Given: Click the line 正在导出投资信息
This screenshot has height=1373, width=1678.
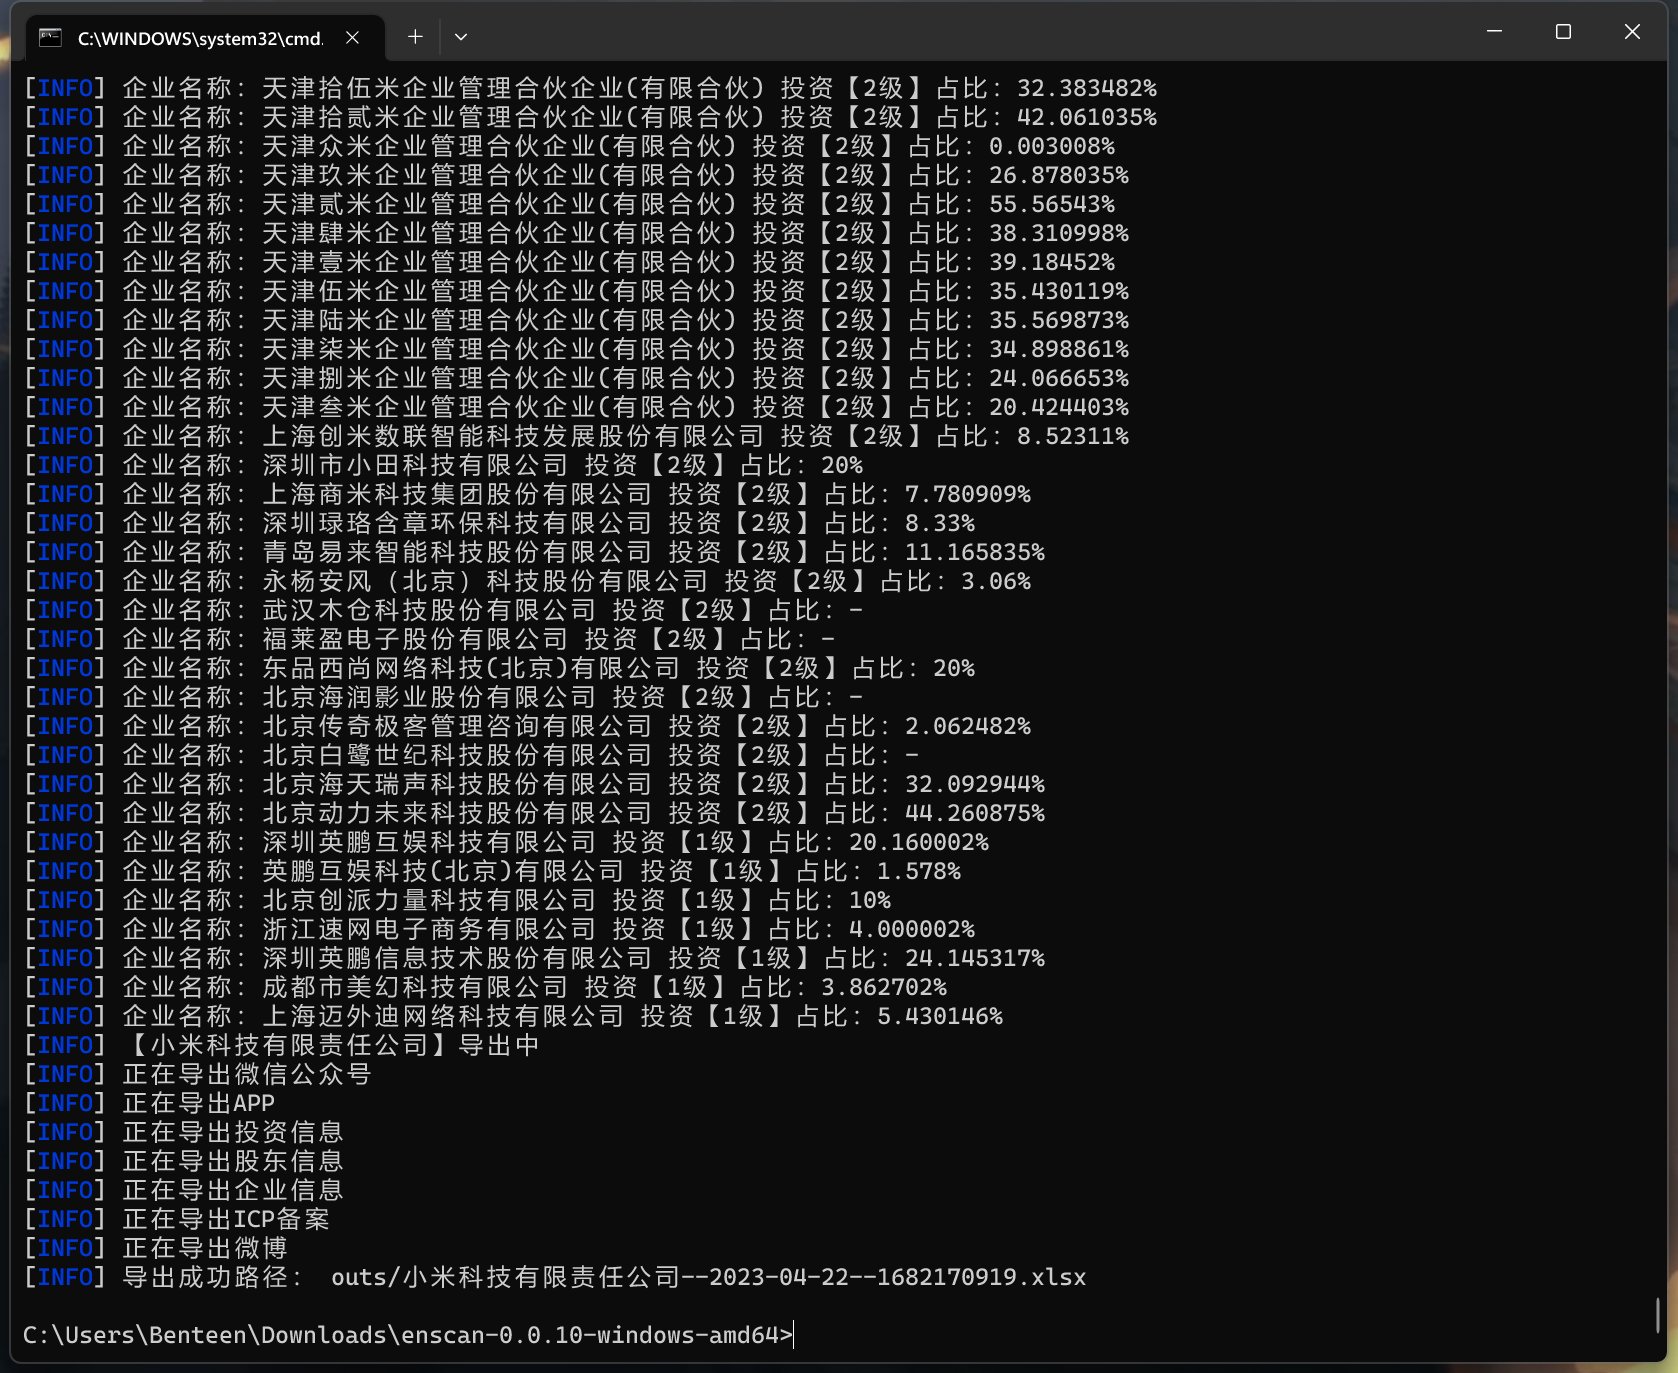Looking at the screenshot, I should [x=183, y=1132].
